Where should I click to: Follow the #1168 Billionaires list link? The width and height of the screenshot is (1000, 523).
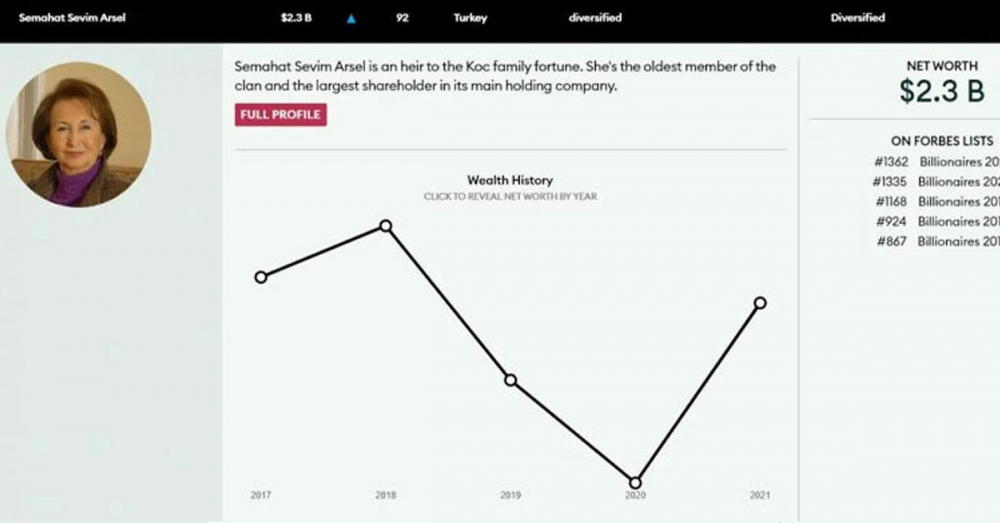[x=935, y=202]
